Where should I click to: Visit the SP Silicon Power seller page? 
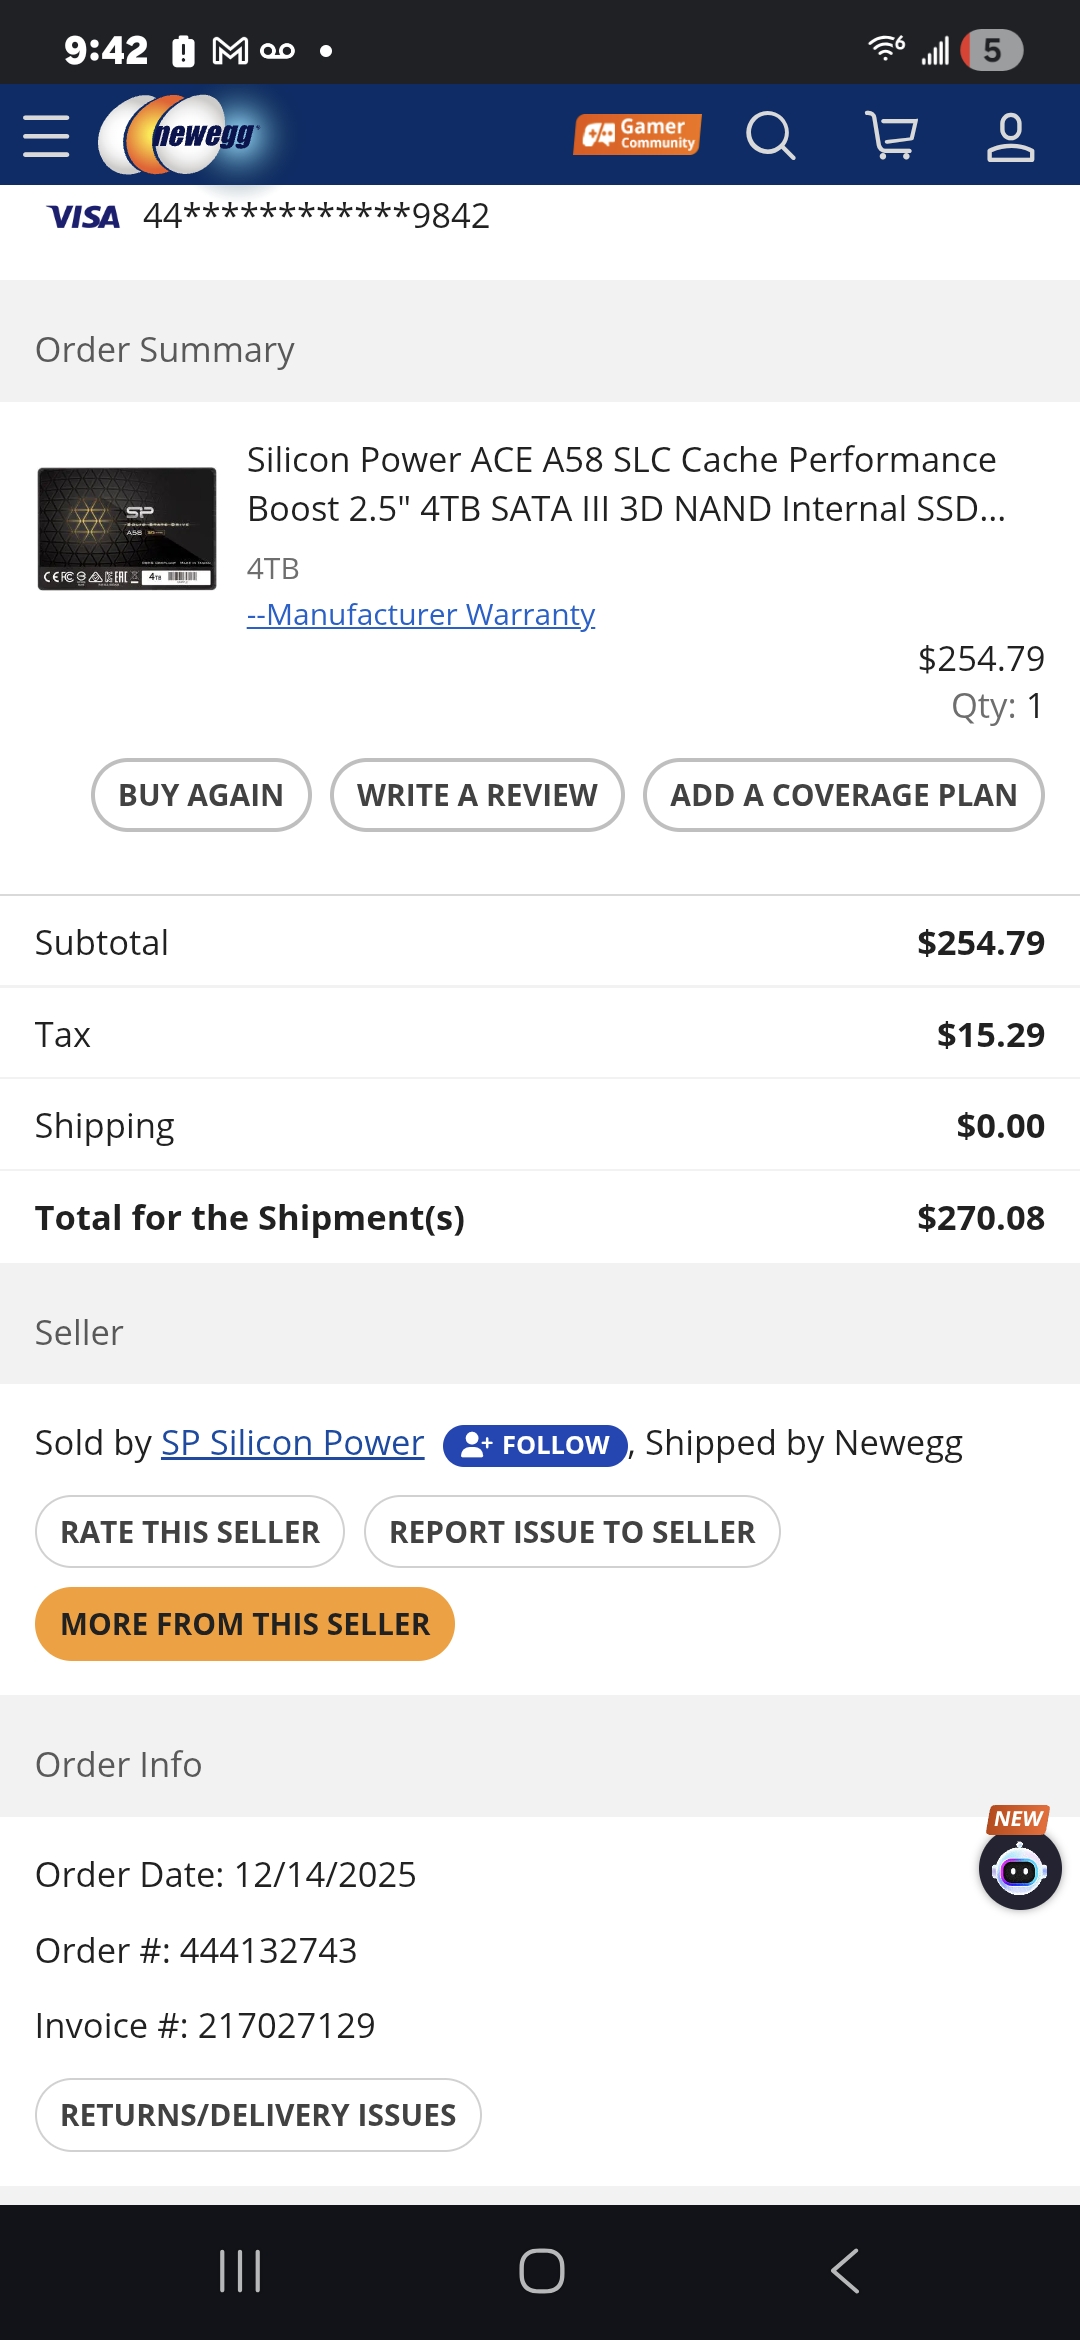293,1443
